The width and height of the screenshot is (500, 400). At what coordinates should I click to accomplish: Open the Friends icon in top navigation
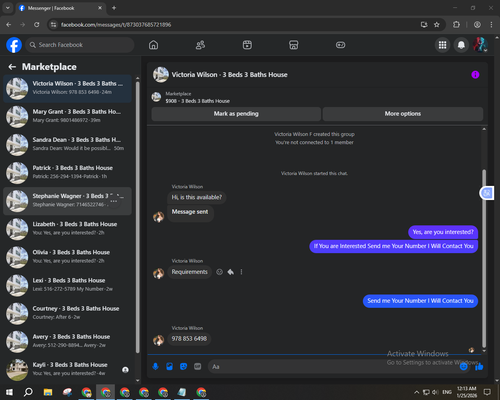point(200,45)
